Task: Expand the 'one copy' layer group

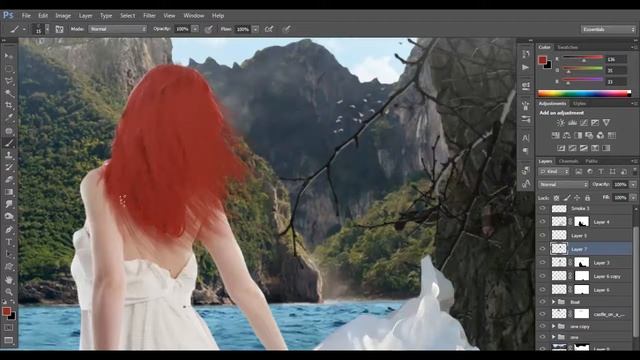Action: (x=553, y=327)
